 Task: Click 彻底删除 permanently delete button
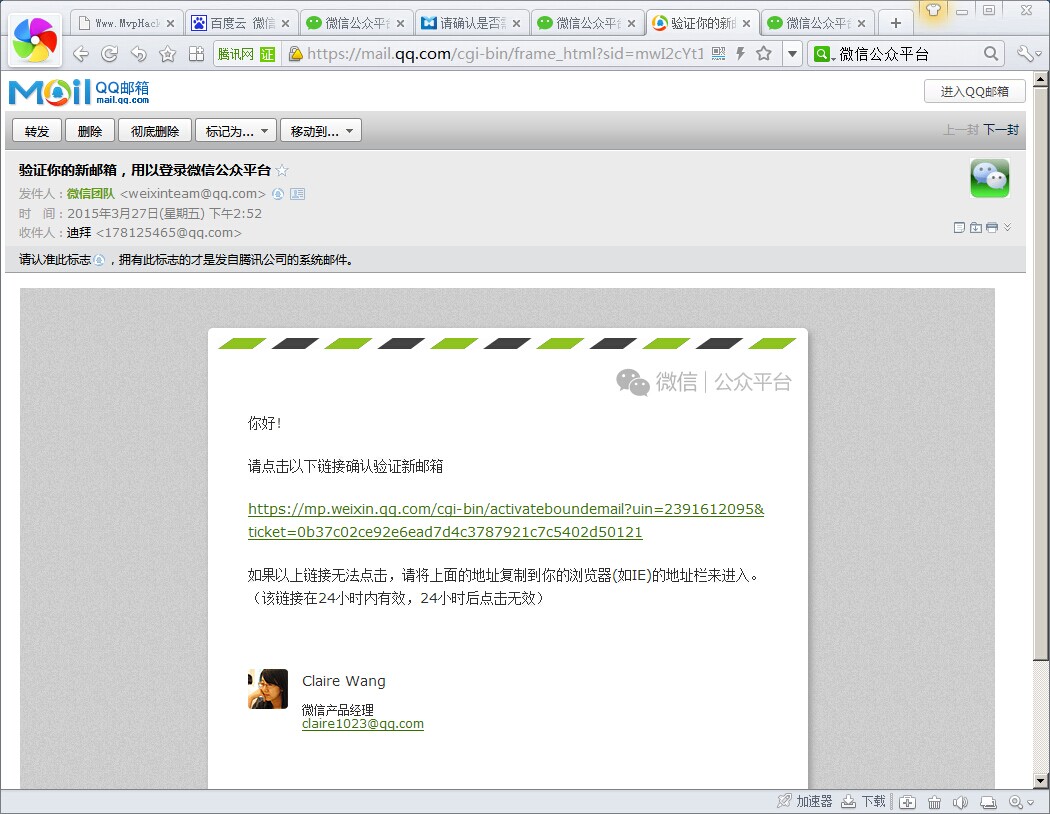[x=155, y=131]
